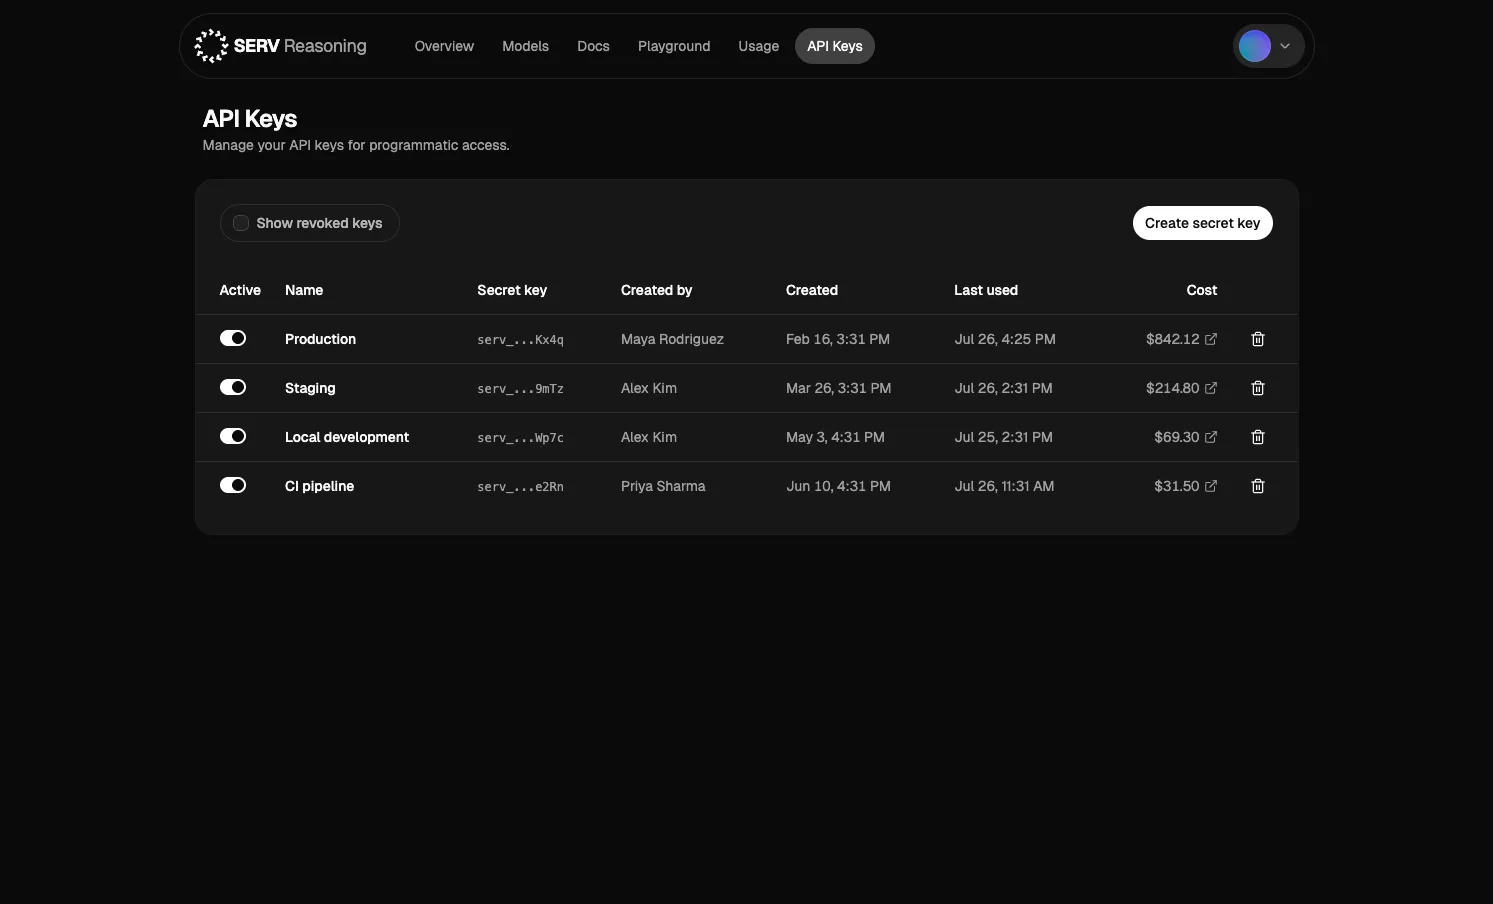Click the Production key name
Viewport: 1493px width, 904px height.
click(x=320, y=339)
